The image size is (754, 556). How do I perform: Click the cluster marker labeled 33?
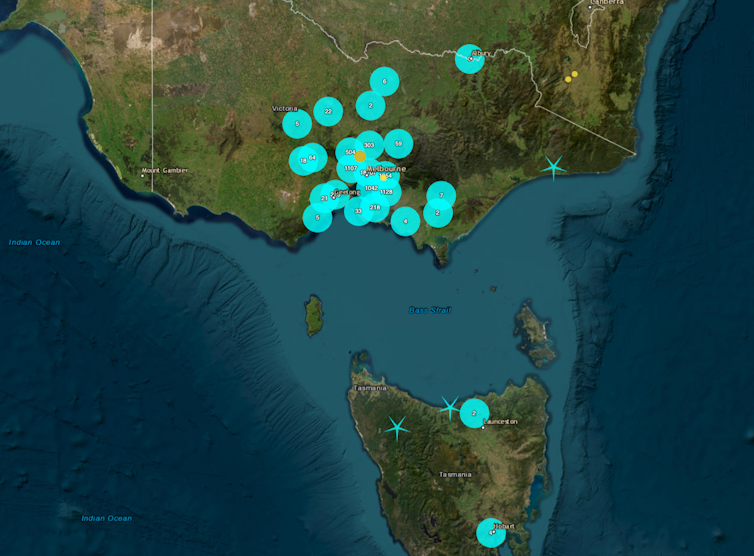click(x=358, y=211)
